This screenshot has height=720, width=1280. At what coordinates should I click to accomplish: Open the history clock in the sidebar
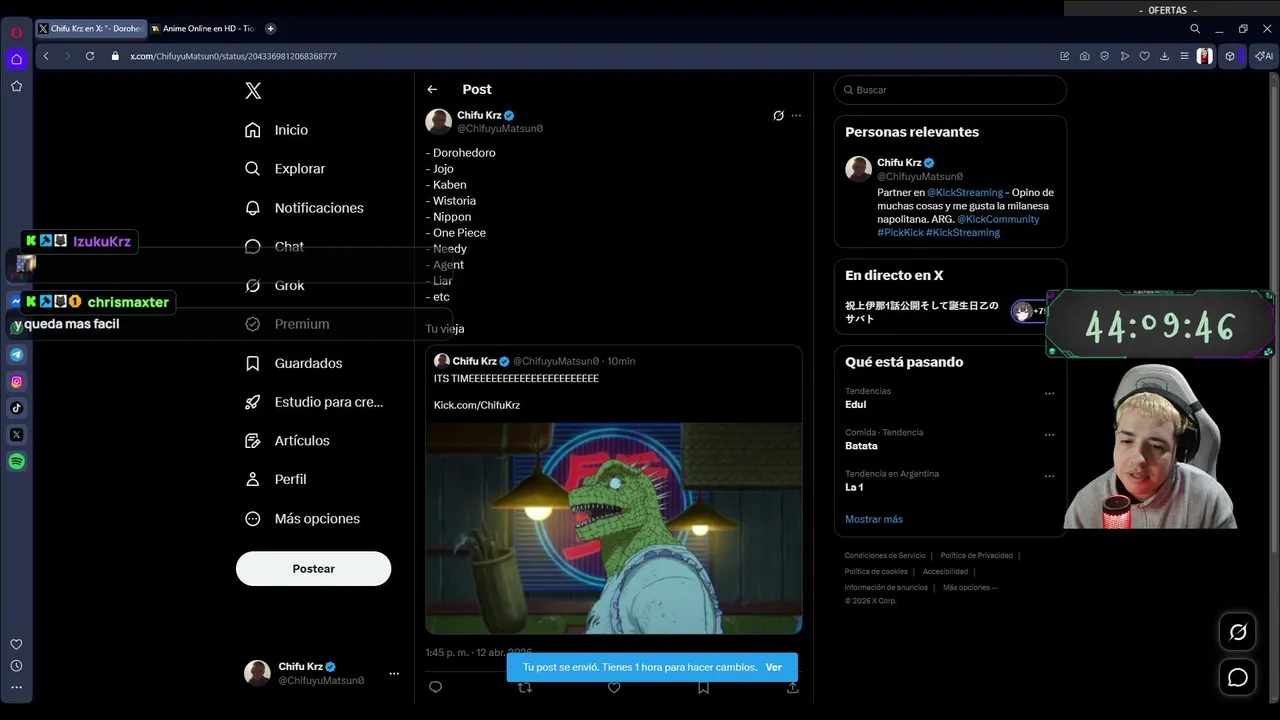tap(16, 666)
